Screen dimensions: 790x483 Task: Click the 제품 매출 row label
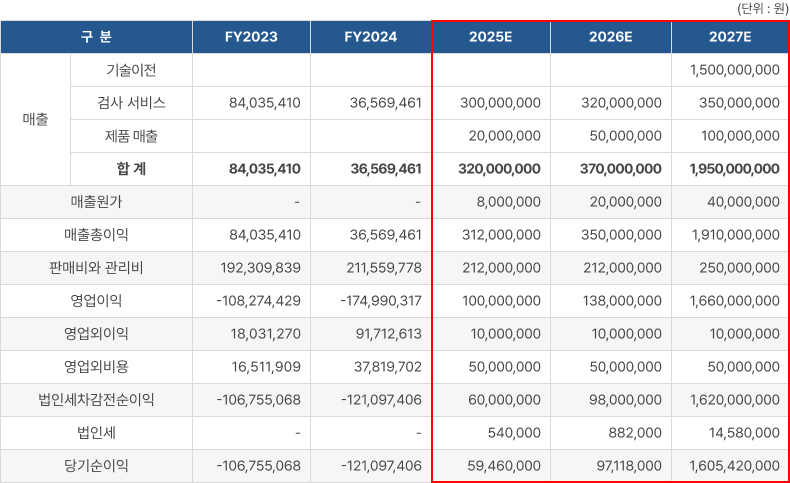coord(131,136)
